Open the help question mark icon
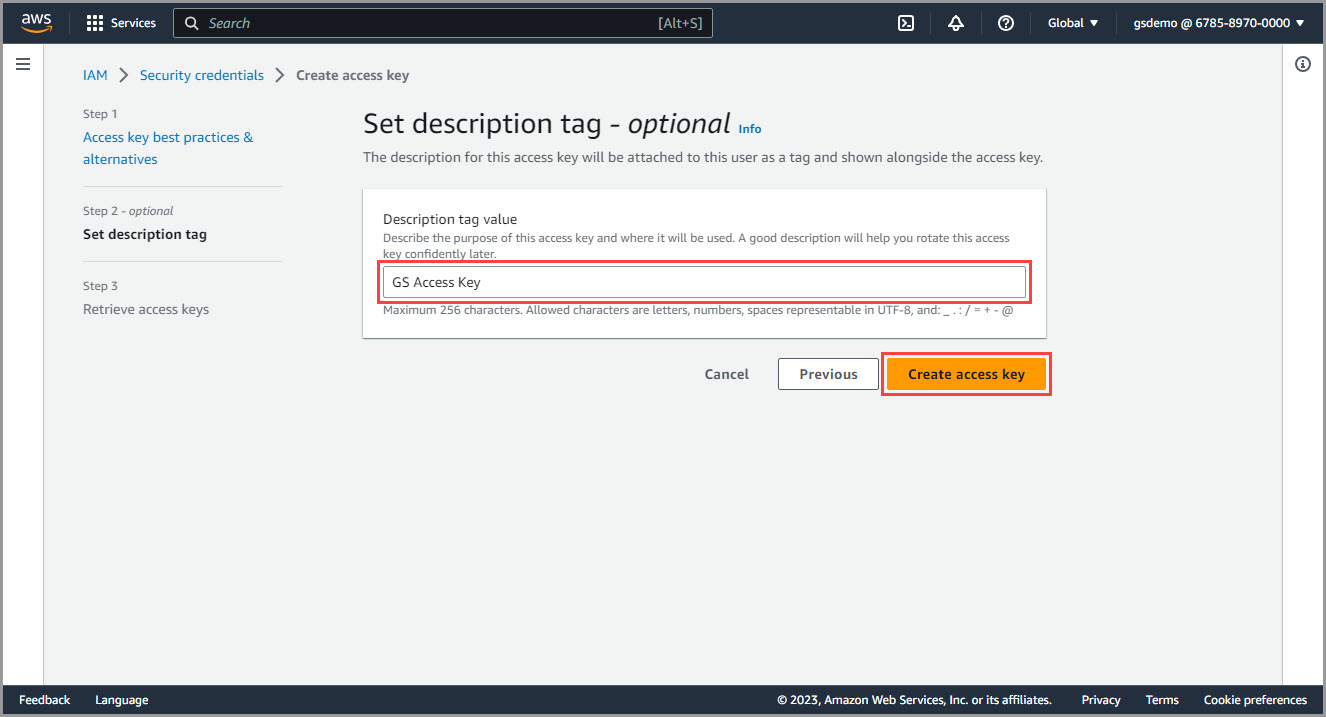This screenshot has height=717, width=1326. (x=1006, y=23)
